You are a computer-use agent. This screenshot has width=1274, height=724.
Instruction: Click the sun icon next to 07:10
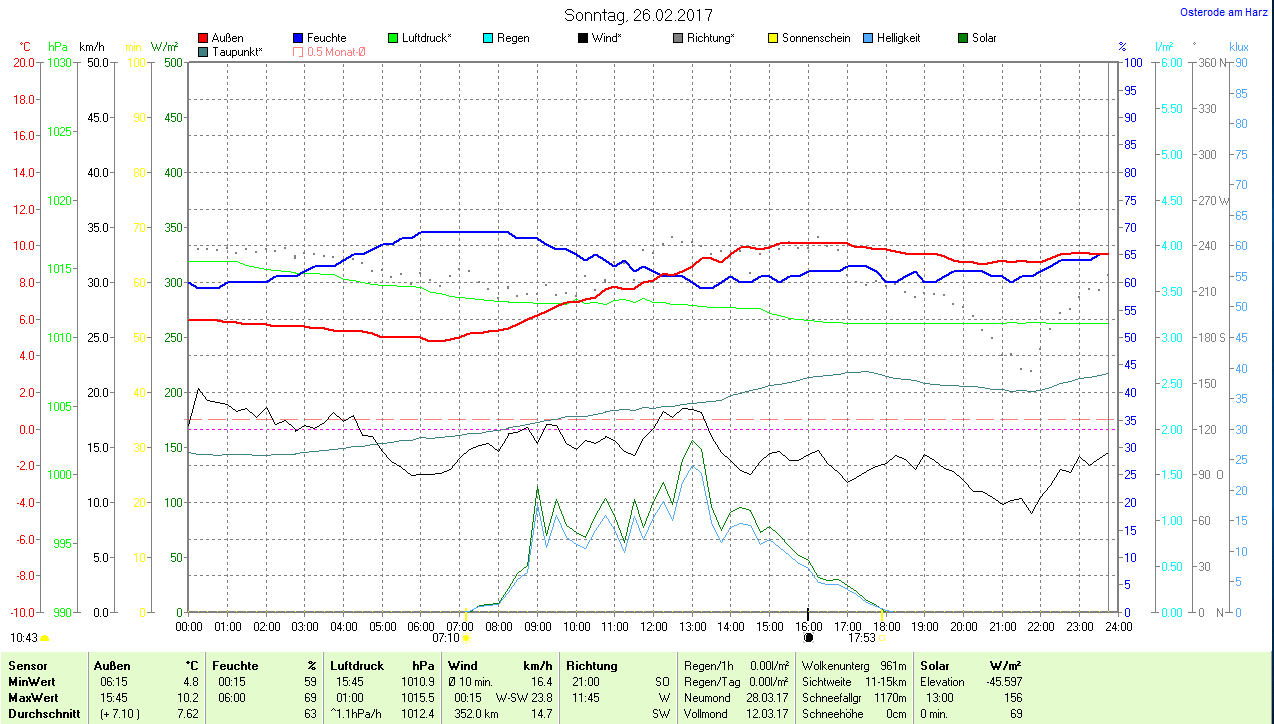tap(465, 637)
